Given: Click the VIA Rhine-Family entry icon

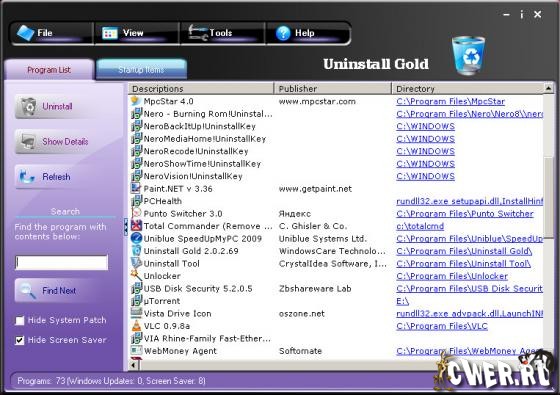Looking at the screenshot, I should point(136,338).
